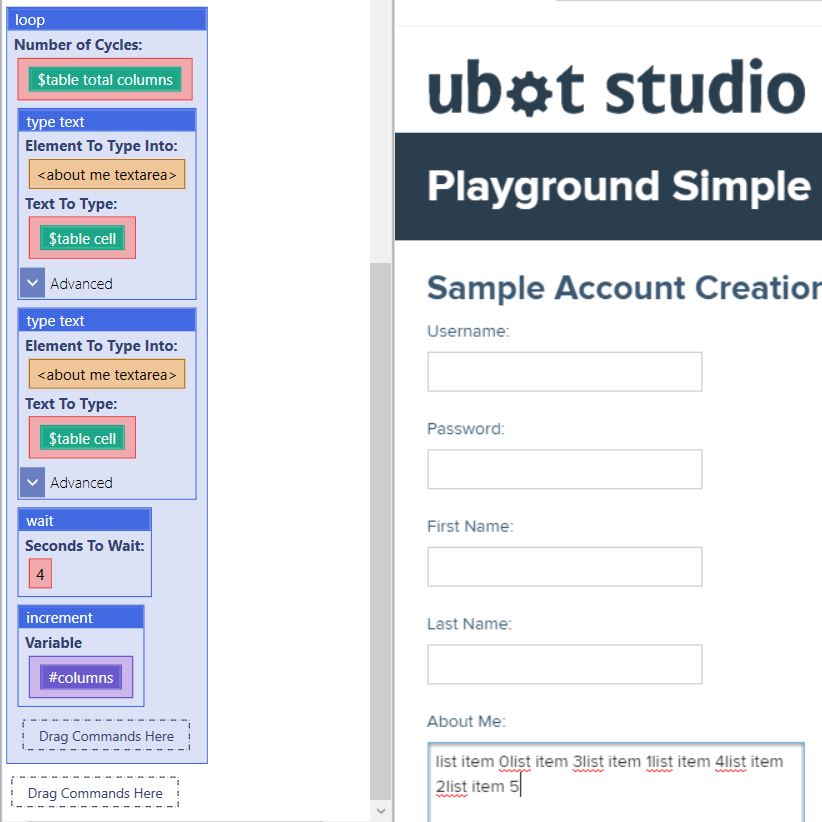Click the About Me label
The image size is (822, 822).
point(467,721)
